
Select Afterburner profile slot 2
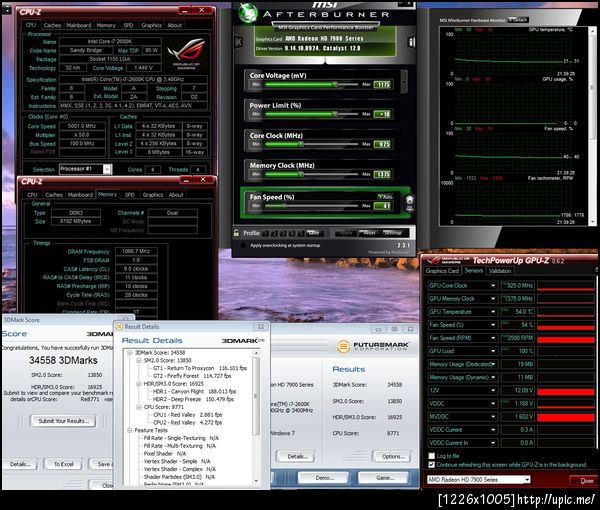tap(274, 233)
